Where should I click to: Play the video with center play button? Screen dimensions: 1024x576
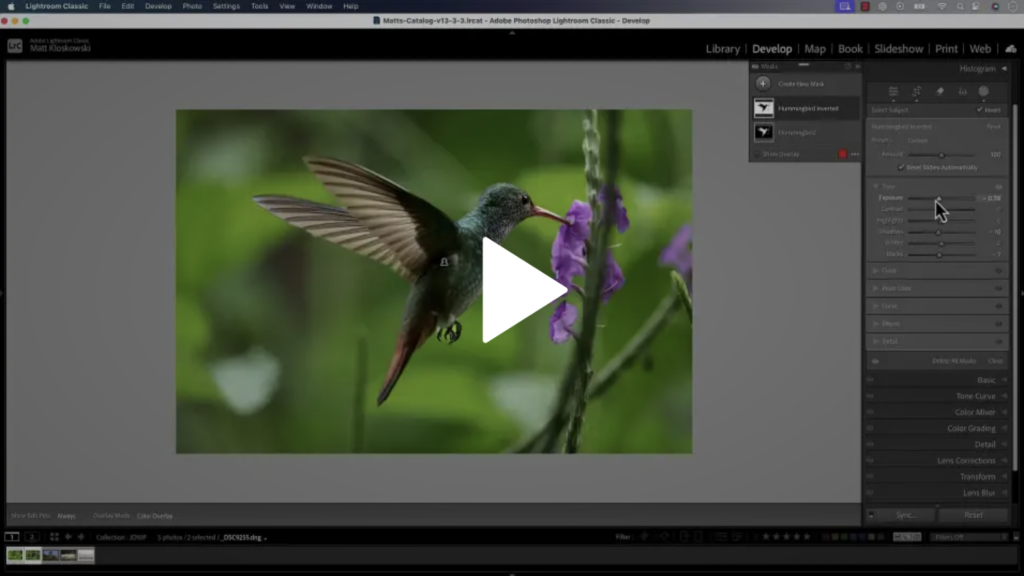(x=521, y=290)
